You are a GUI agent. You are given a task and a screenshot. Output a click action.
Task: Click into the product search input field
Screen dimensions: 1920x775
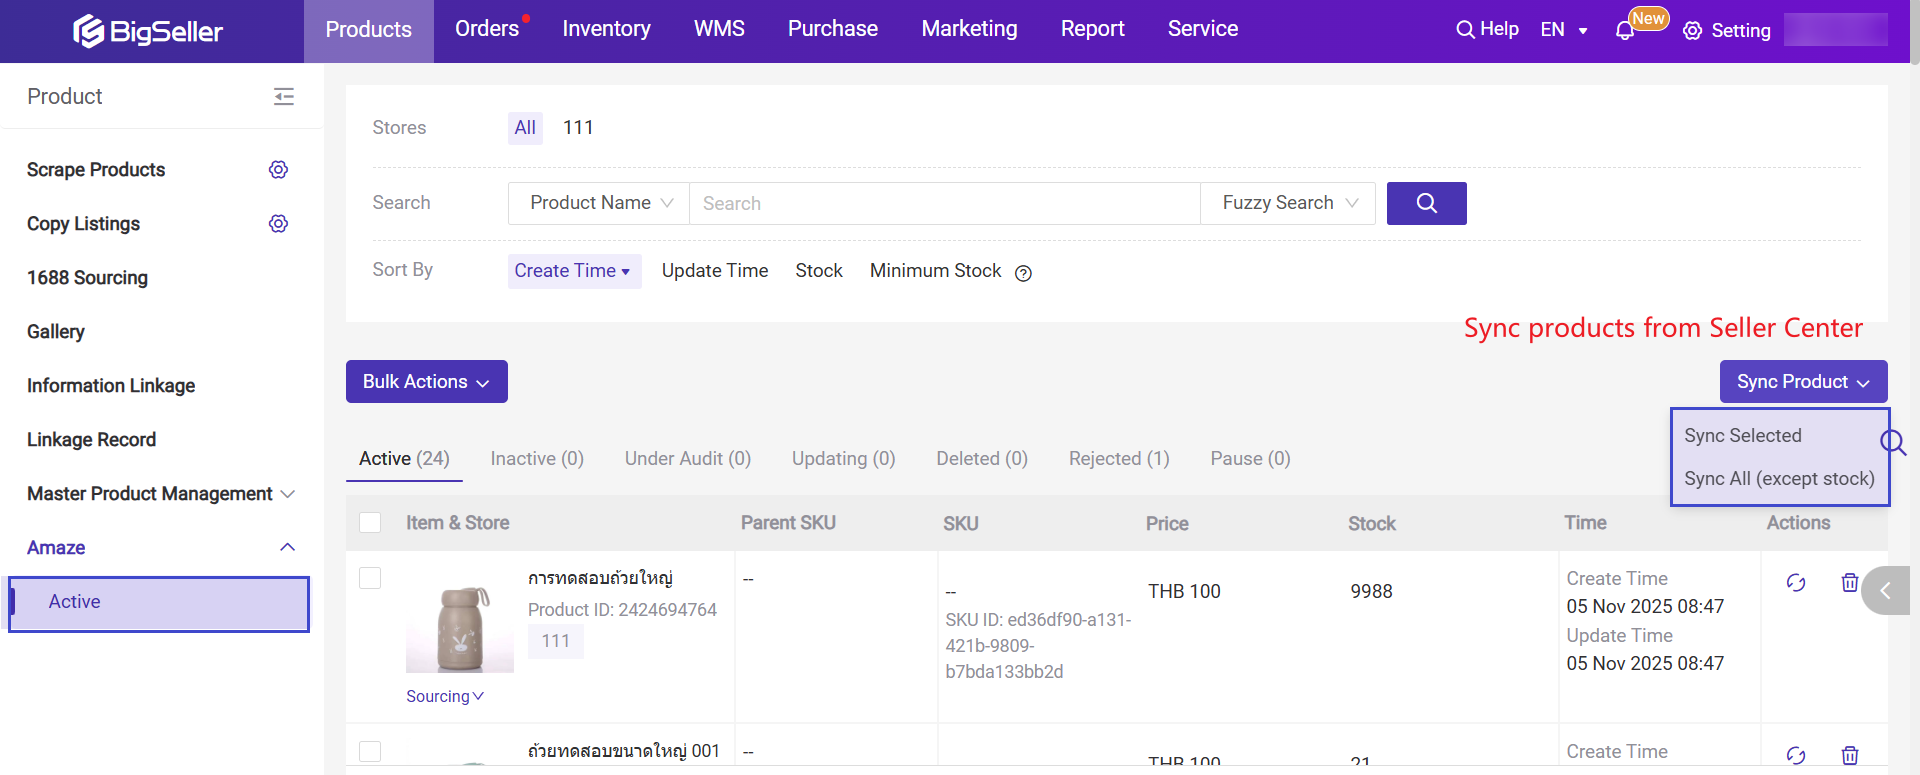tap(944, 203)
